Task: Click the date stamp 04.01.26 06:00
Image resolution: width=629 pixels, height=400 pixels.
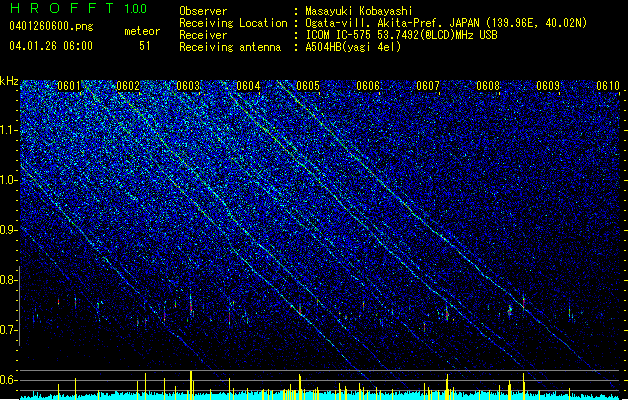Action: tap(51, 46)
